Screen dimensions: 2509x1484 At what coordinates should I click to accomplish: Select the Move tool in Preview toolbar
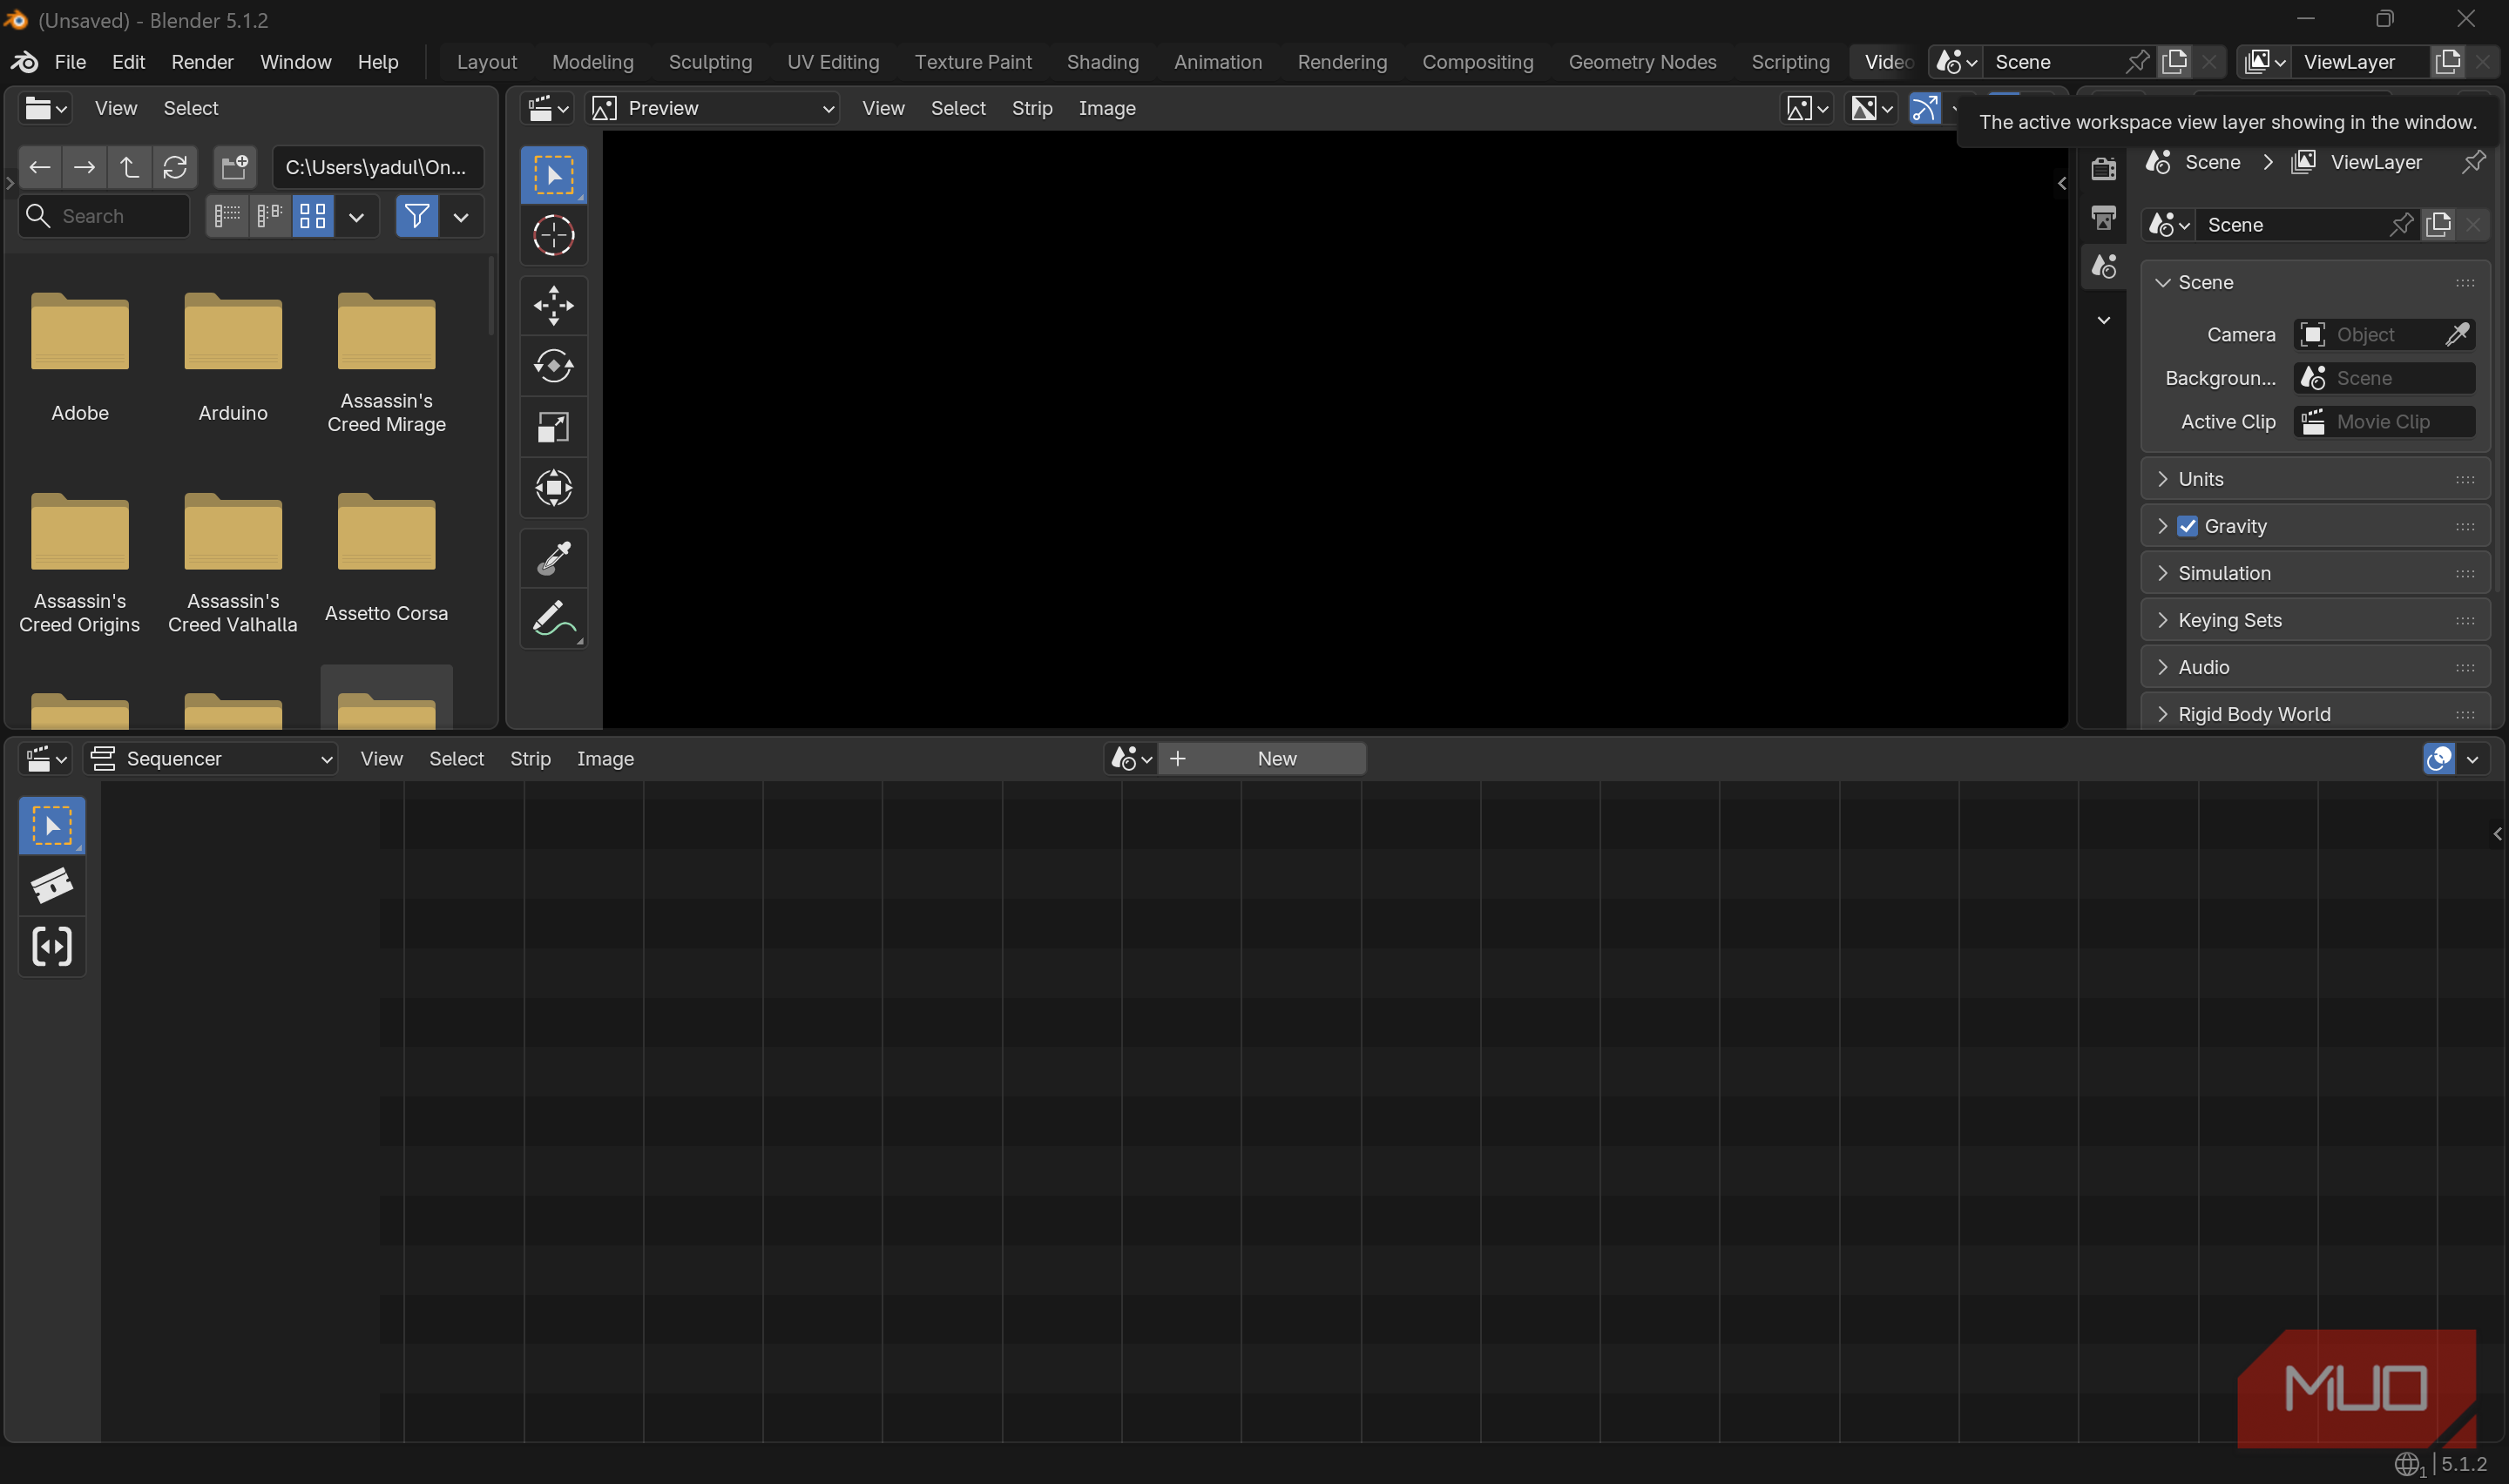pyautogui.click(x=553, y=305)
